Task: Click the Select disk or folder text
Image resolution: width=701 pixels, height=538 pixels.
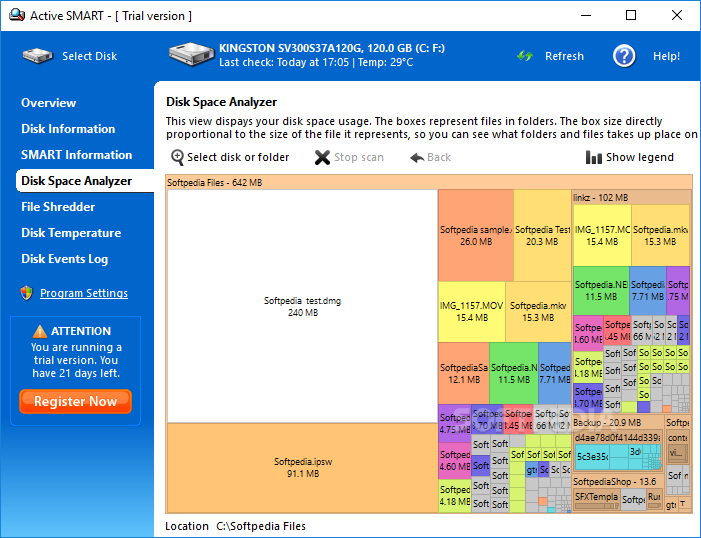Action: pyautogui.click(x=238, y=157)
